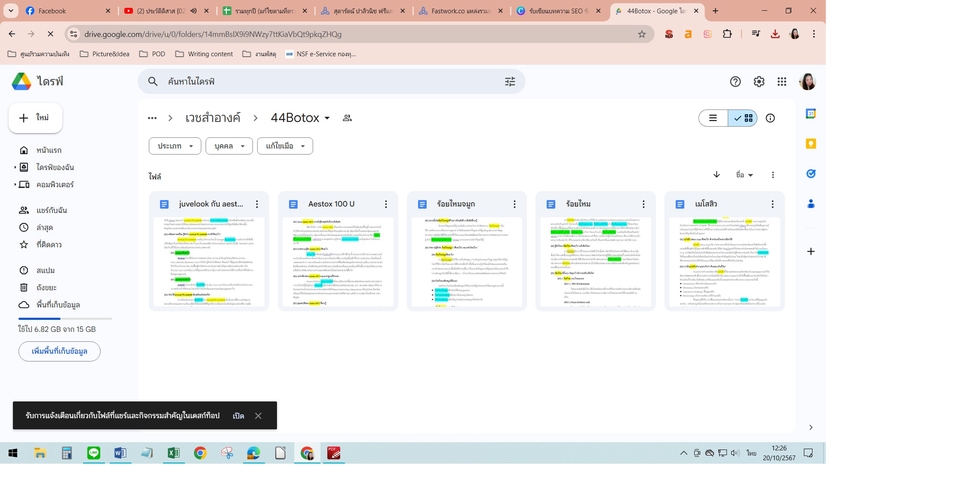This screenshot has height=480, width=960.
Task: Click storage usage progress bar
Action: (x=65, y=318)
